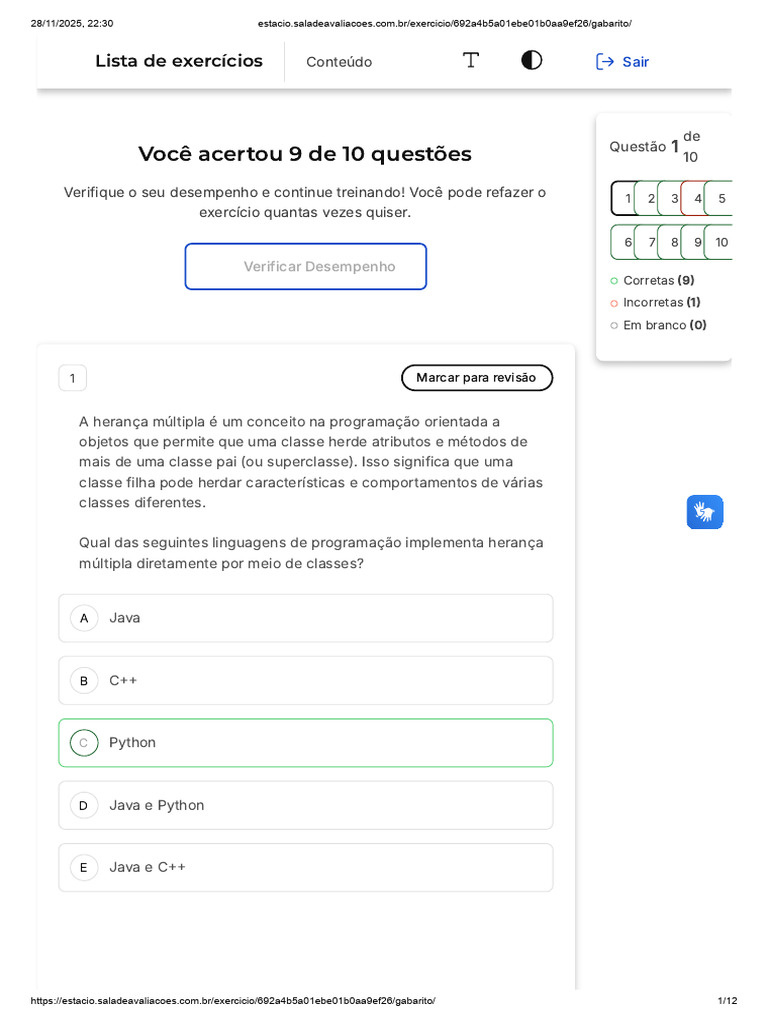
Task: Select option E Java e C++
Action: point(306,867)
